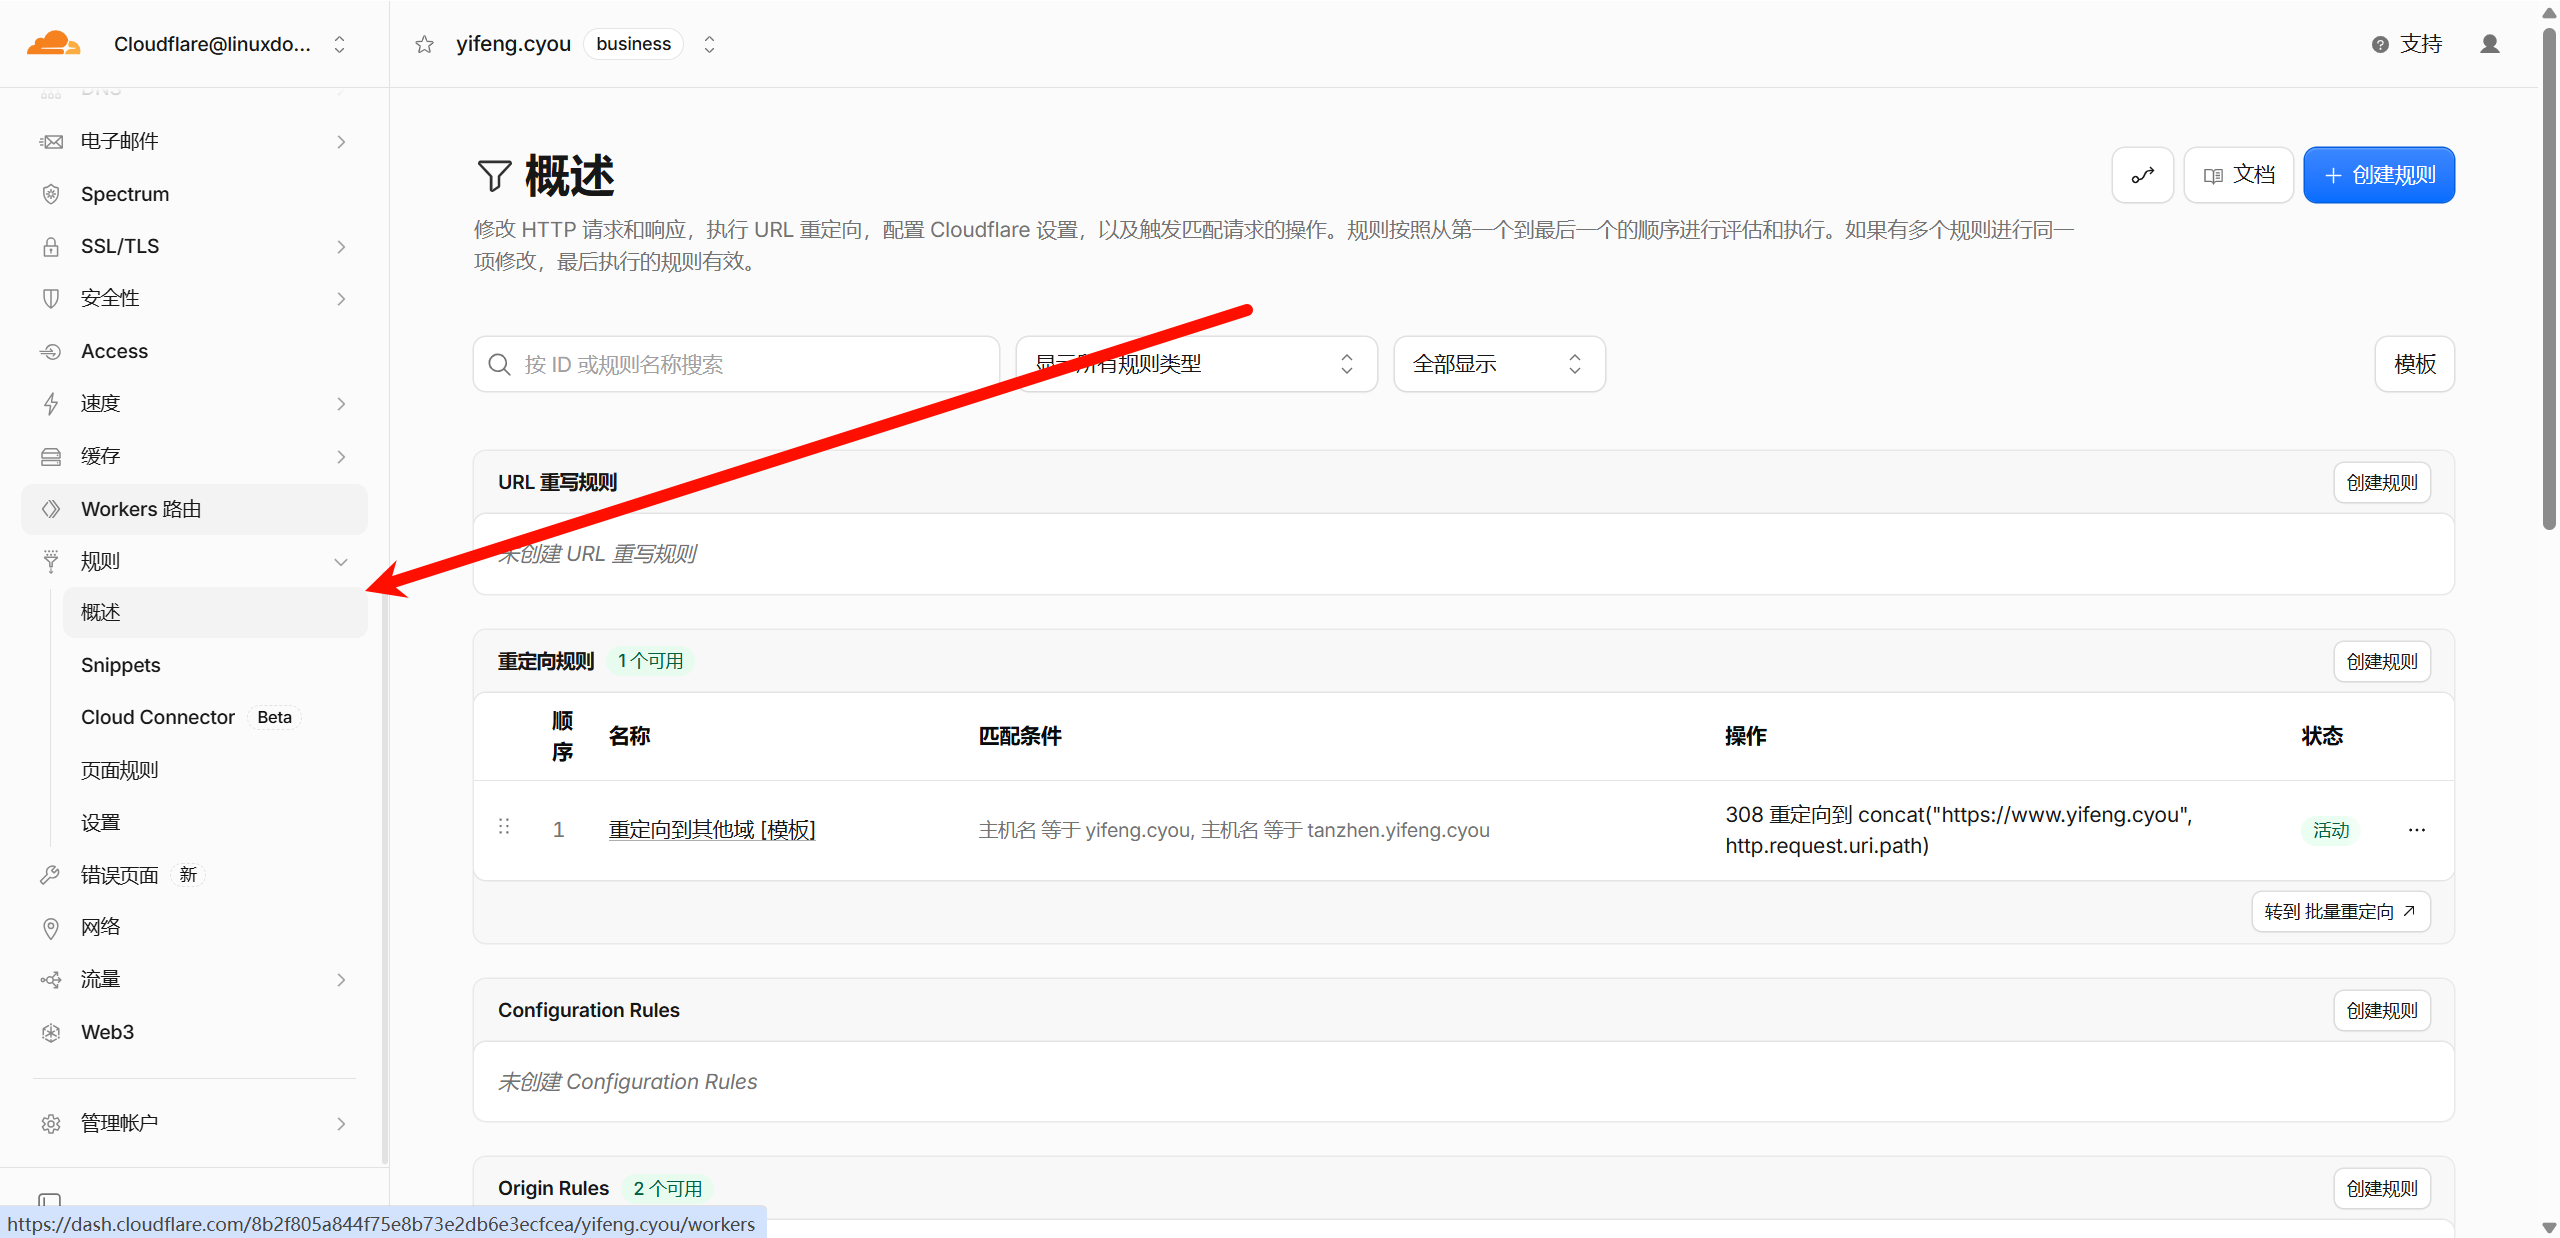Viewport: 2560px width, 1238px height.
Task: Expand the 电子邮件 menu chevron
Action: (x=341, y=142)
